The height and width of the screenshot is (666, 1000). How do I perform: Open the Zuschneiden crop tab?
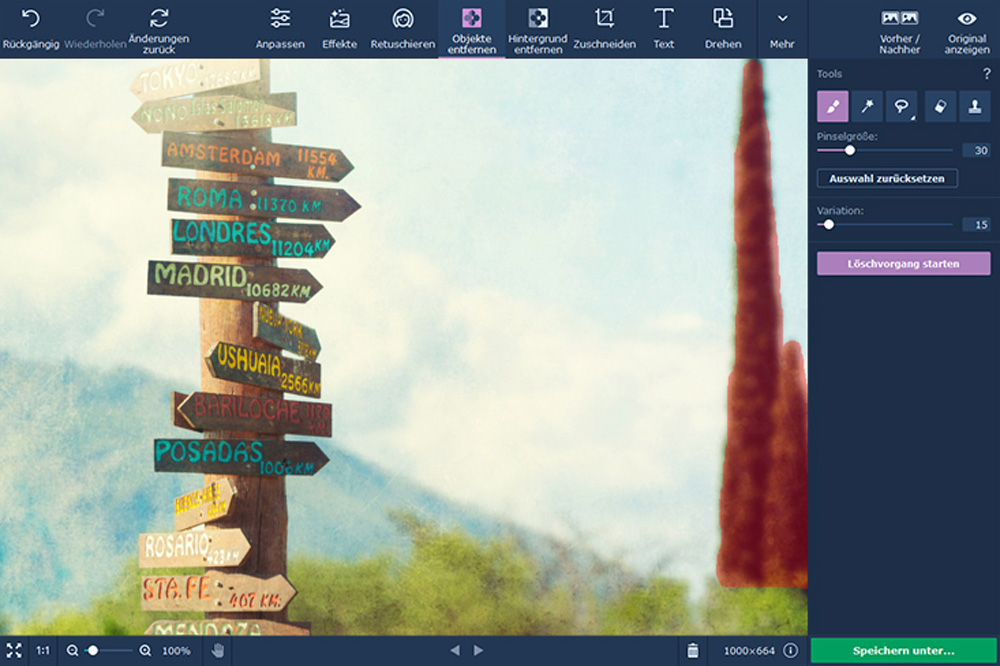pyautogui.click(x=604, y=29)
